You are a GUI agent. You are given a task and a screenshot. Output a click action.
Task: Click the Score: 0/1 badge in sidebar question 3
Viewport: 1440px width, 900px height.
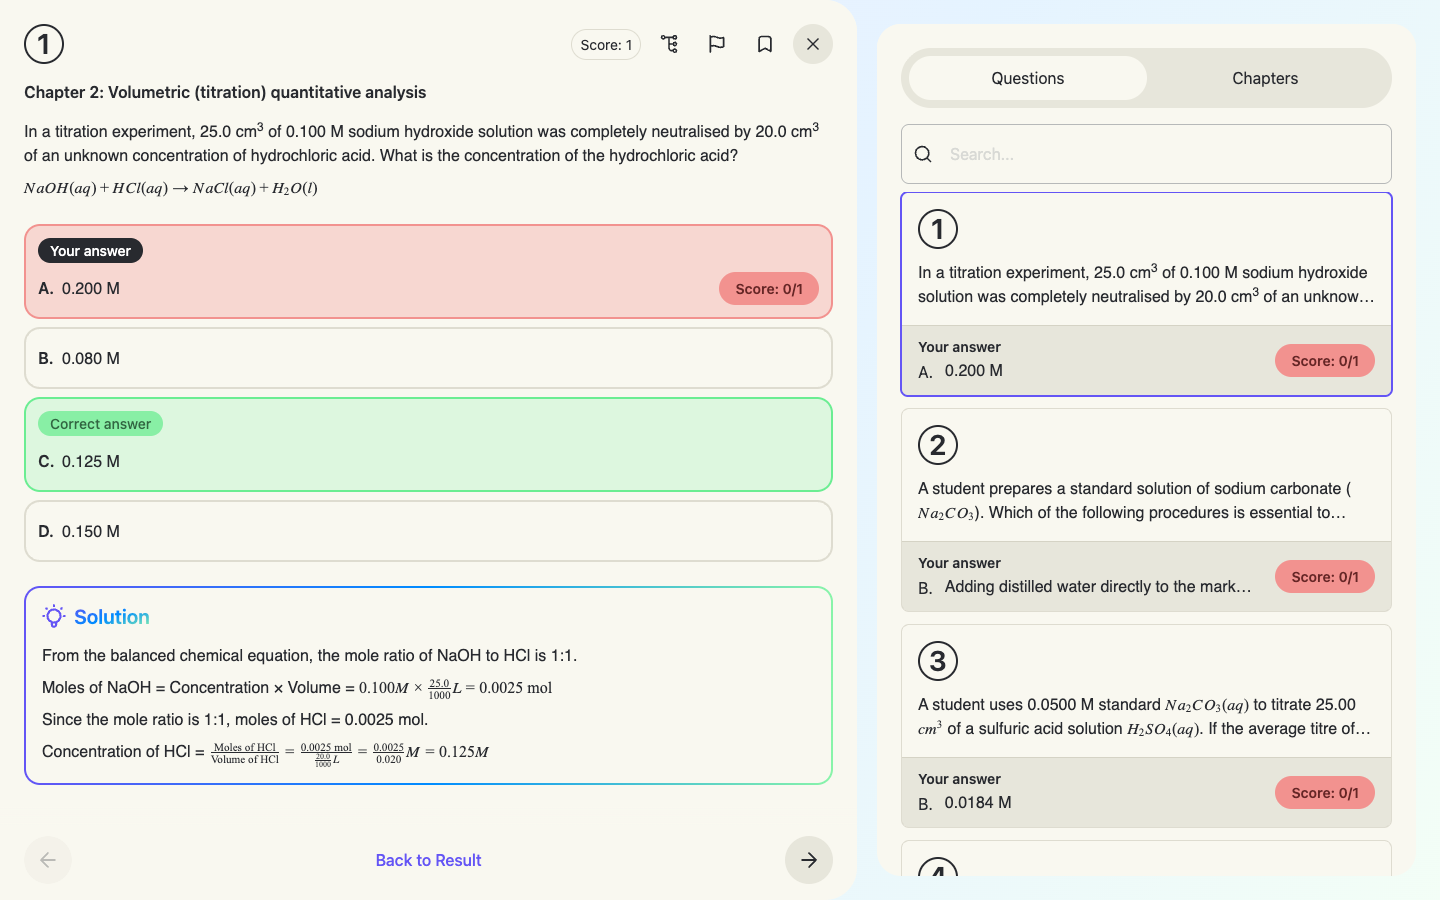1325,793
